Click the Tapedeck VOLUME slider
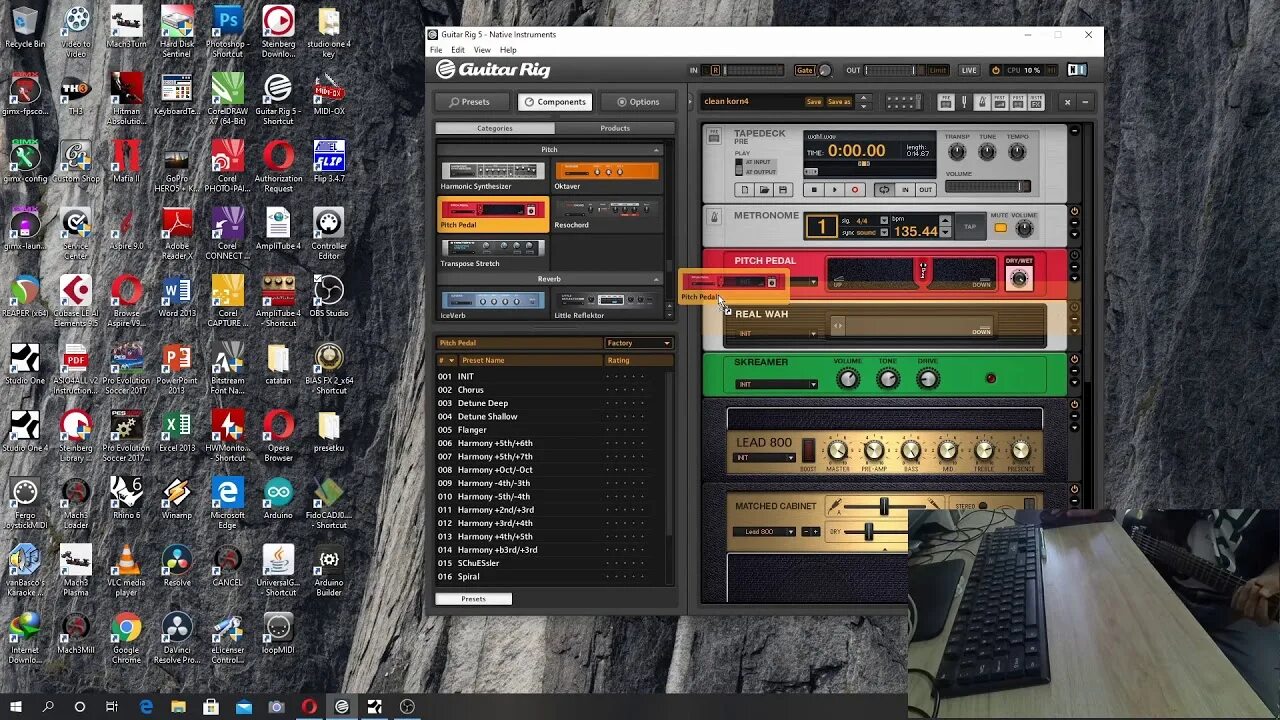Image resolution: width=1280 pixels, height=720 pixels. pos(988,187)
